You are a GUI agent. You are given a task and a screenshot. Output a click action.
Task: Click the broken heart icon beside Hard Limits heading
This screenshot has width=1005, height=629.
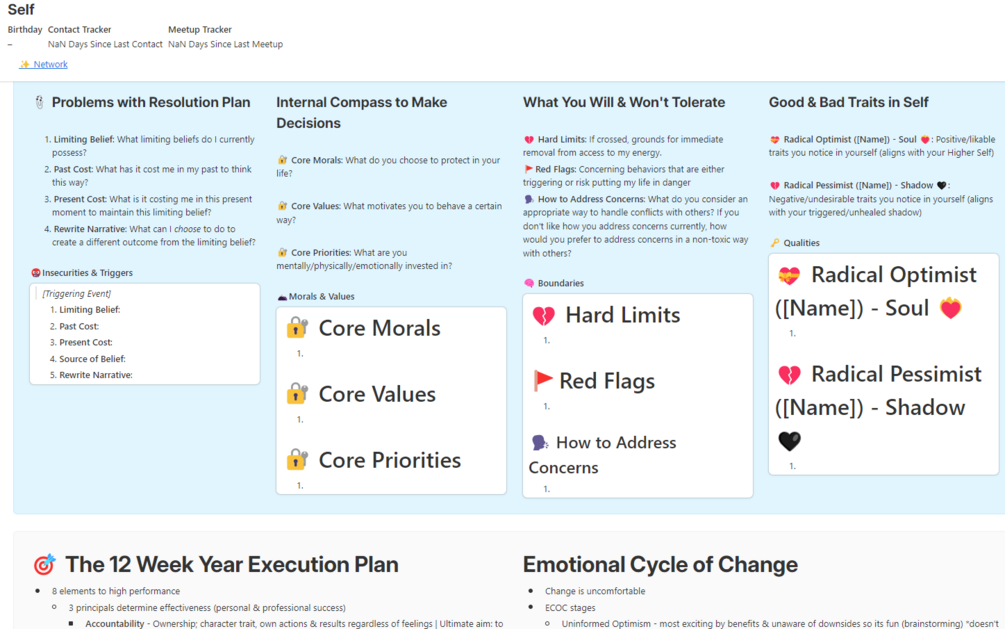pos(543,316)
